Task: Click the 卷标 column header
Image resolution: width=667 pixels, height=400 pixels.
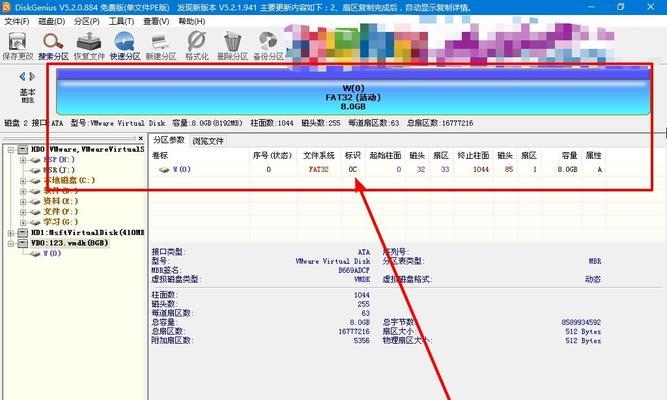Action: pyautogui.click(x=160, y=155)
